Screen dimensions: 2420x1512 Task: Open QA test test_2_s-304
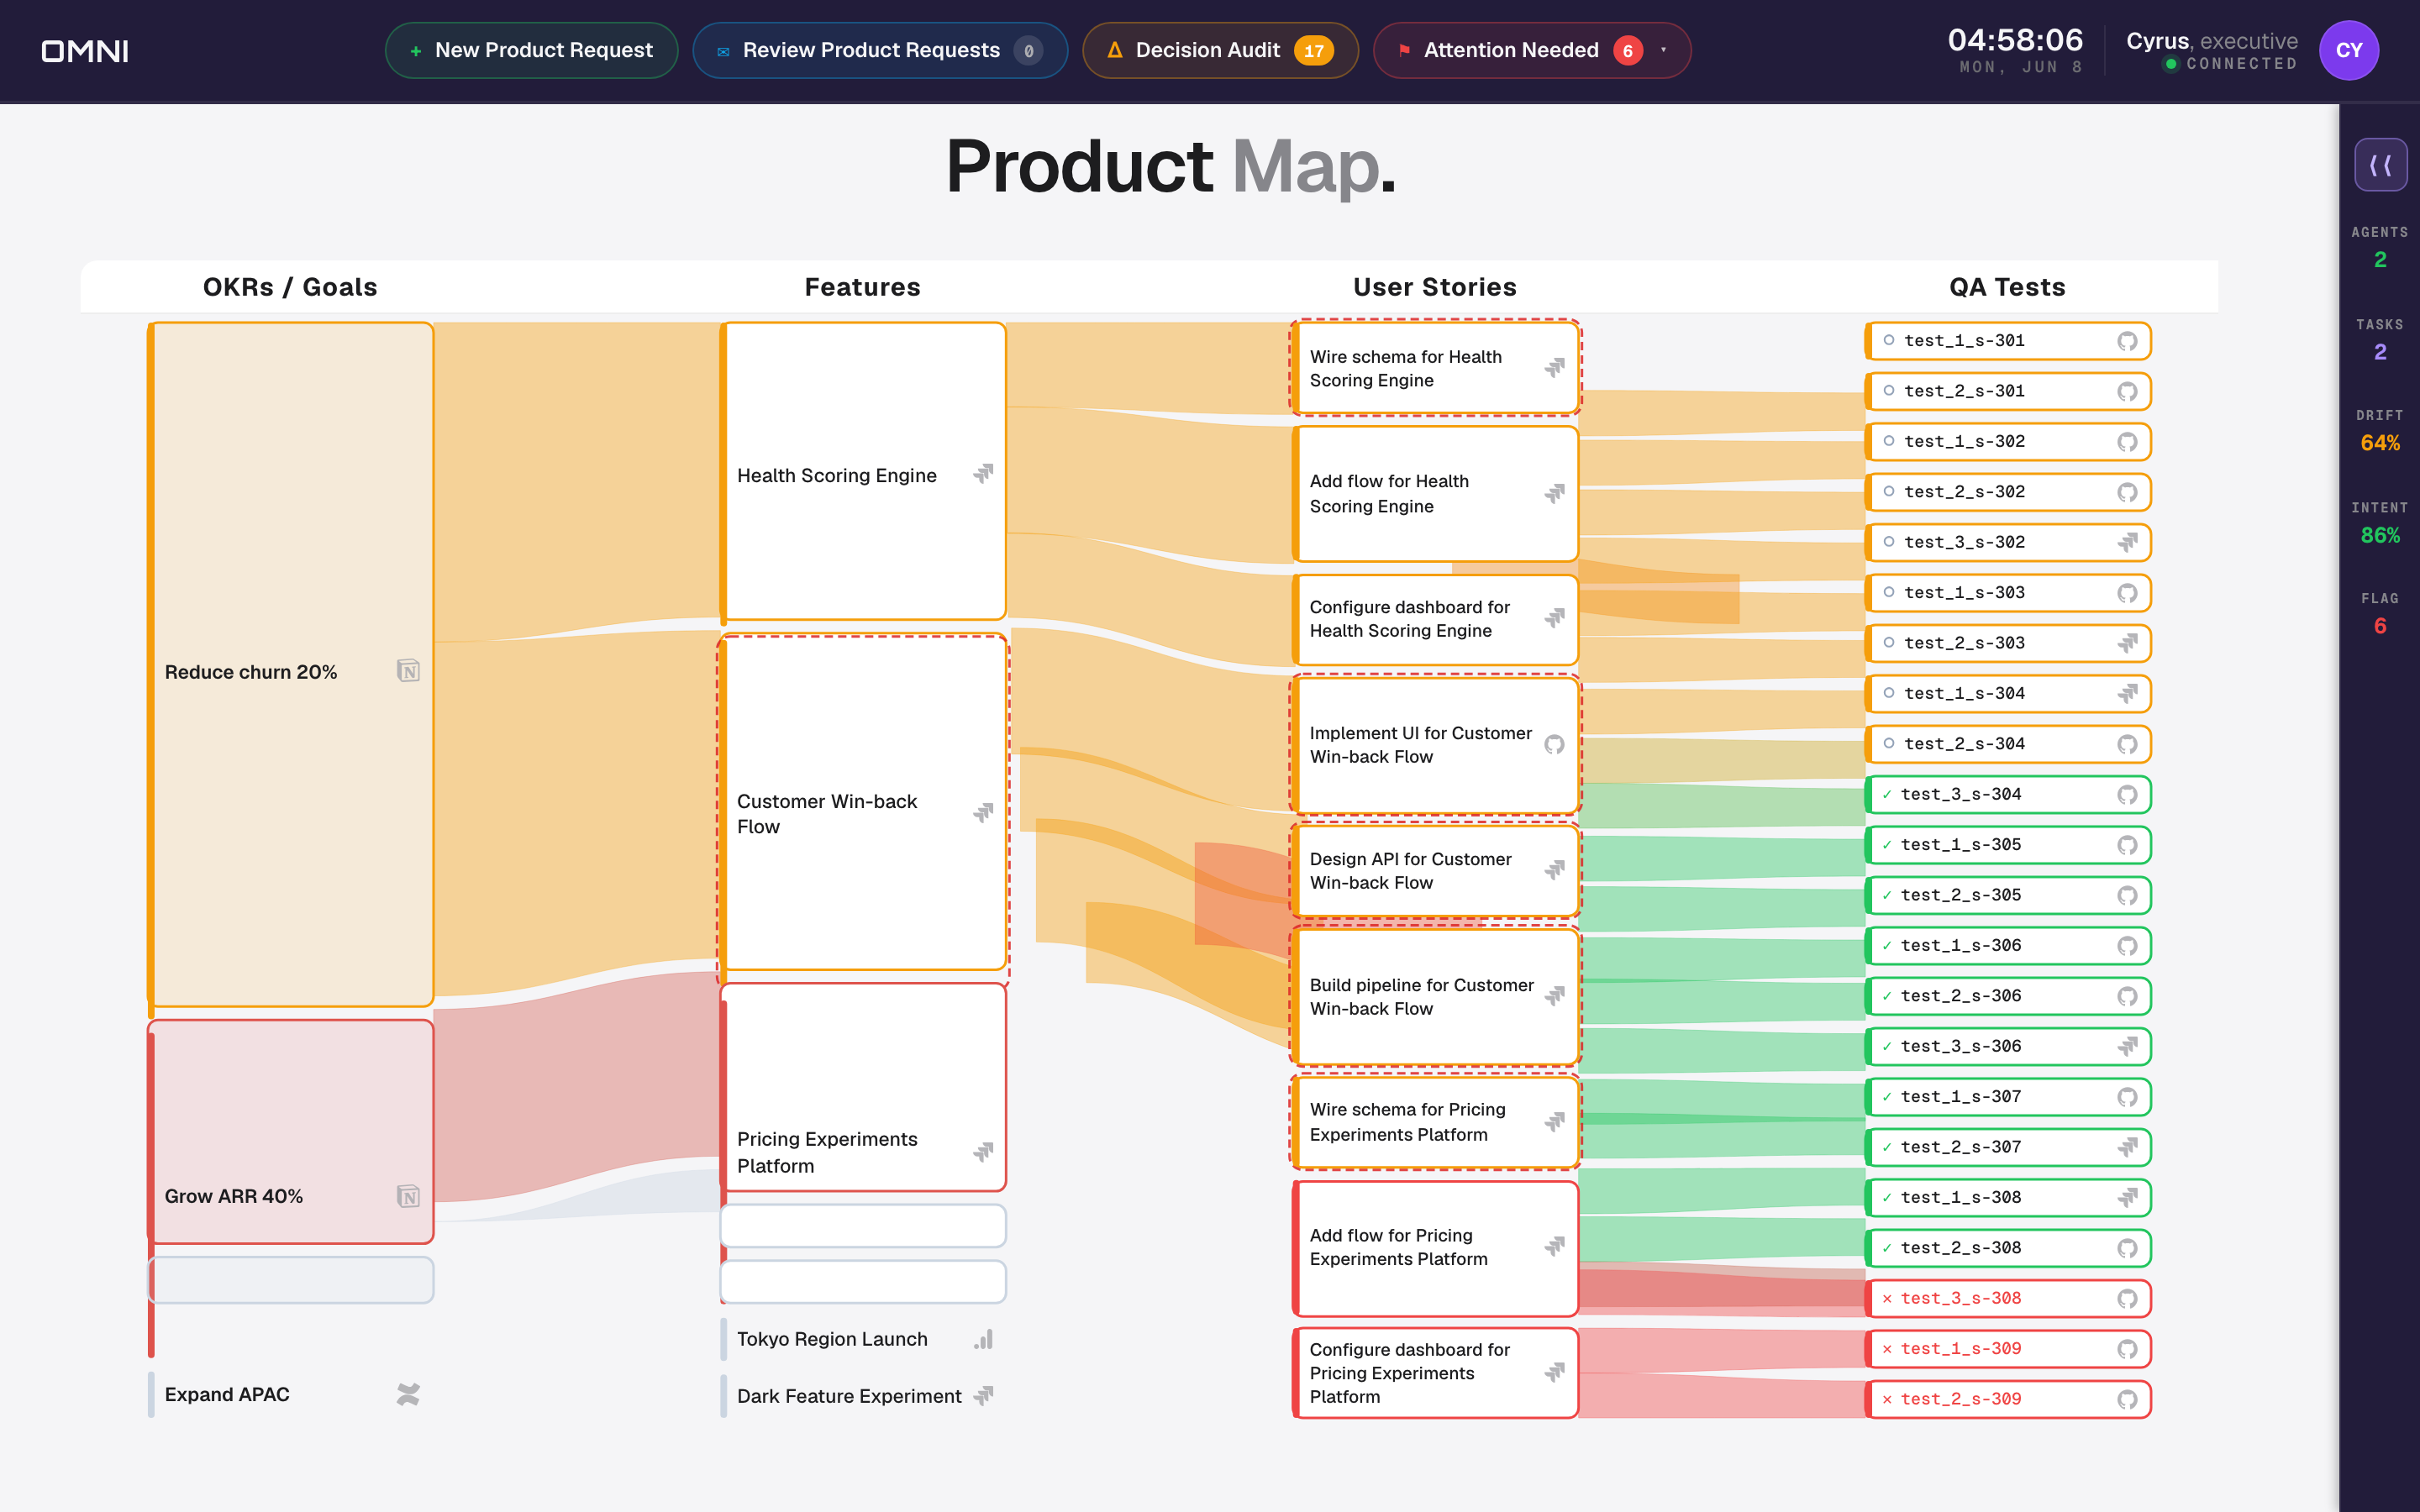pyautogui.click(x=2008, y=744)
